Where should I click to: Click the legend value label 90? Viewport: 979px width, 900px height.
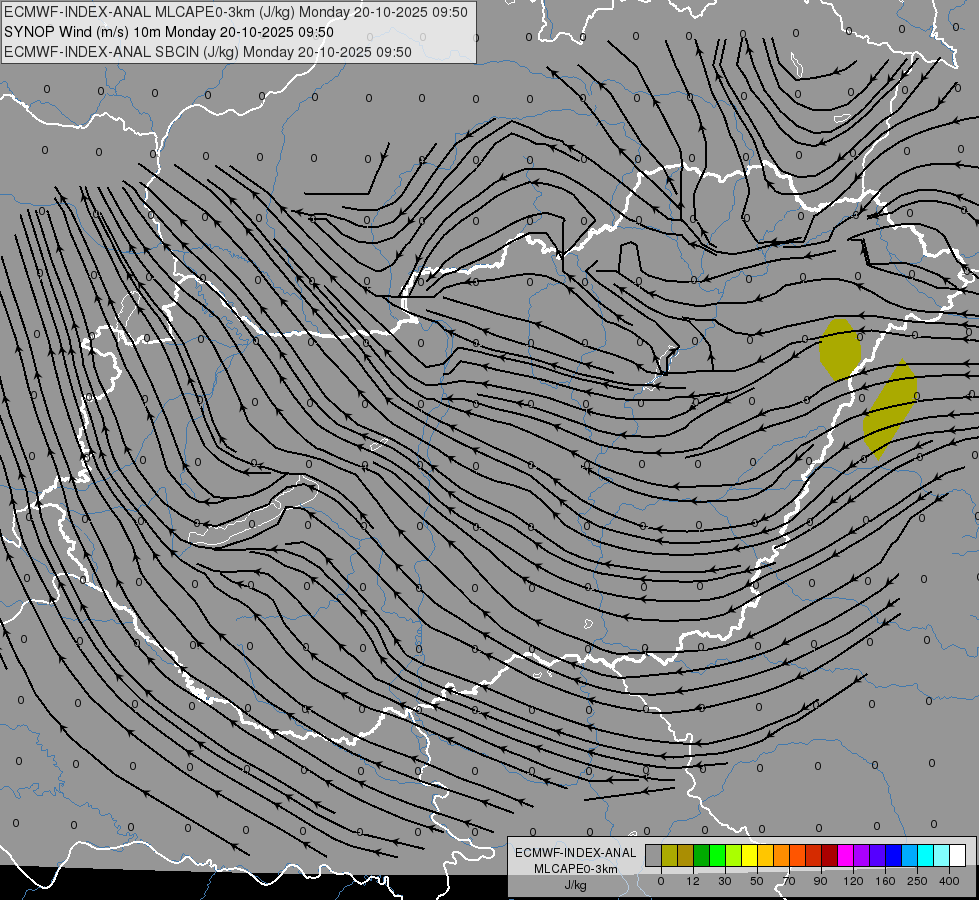820,881
